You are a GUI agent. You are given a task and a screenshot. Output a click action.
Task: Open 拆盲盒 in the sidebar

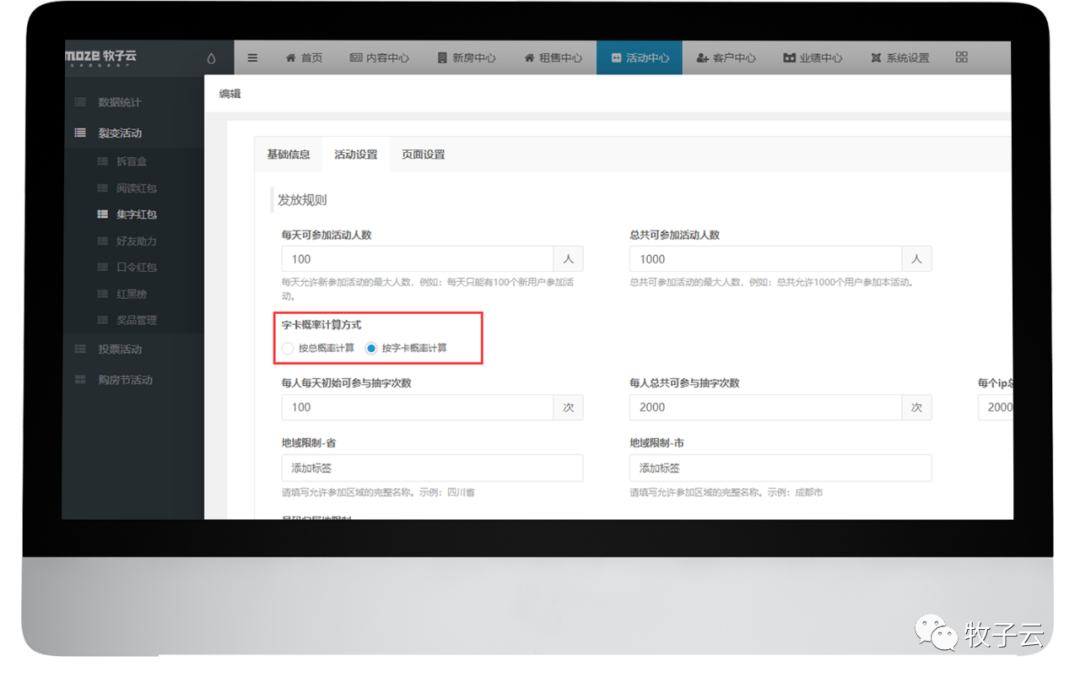pos(132,161)
